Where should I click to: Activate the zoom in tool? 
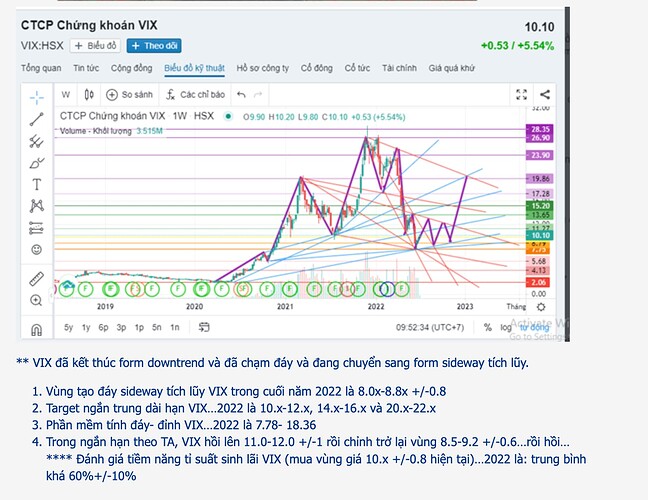(37, 300)
